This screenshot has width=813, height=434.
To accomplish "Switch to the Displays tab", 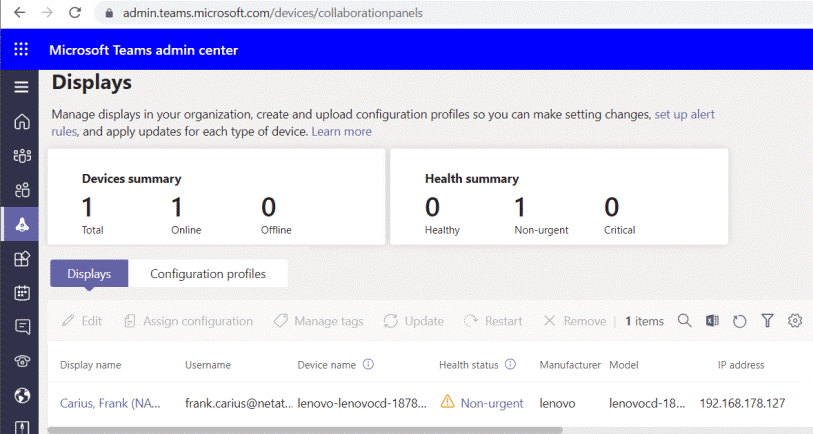I will [x=89, y=273].
